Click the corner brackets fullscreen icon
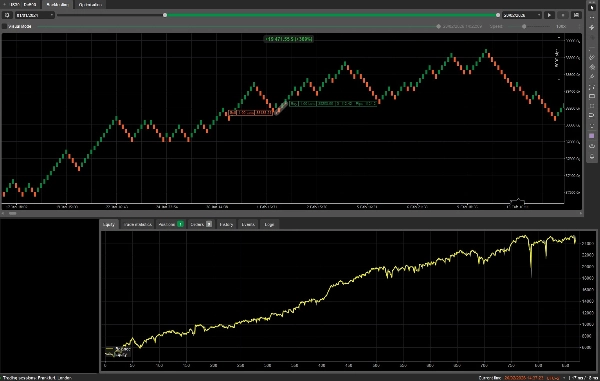The height and width of the screenshot is (381, 600). pos(592,87)
